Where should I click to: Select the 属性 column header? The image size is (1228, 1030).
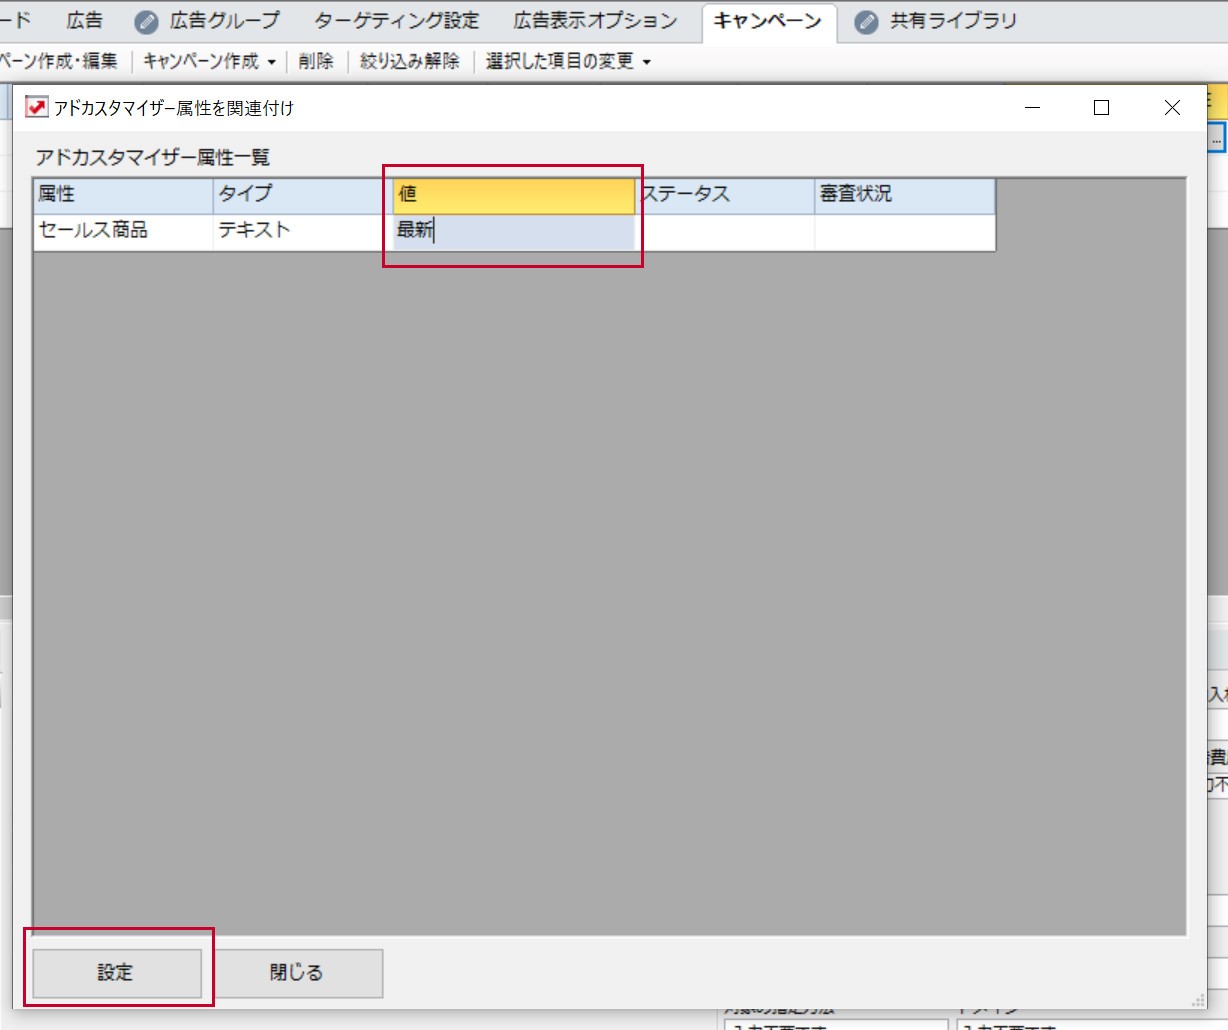[123, 195]
